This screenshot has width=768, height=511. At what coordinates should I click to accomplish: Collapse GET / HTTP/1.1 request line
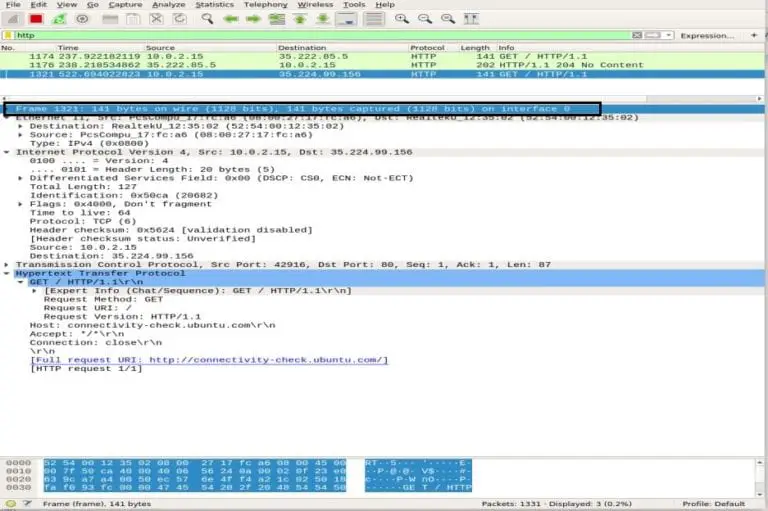coord(21,282)
